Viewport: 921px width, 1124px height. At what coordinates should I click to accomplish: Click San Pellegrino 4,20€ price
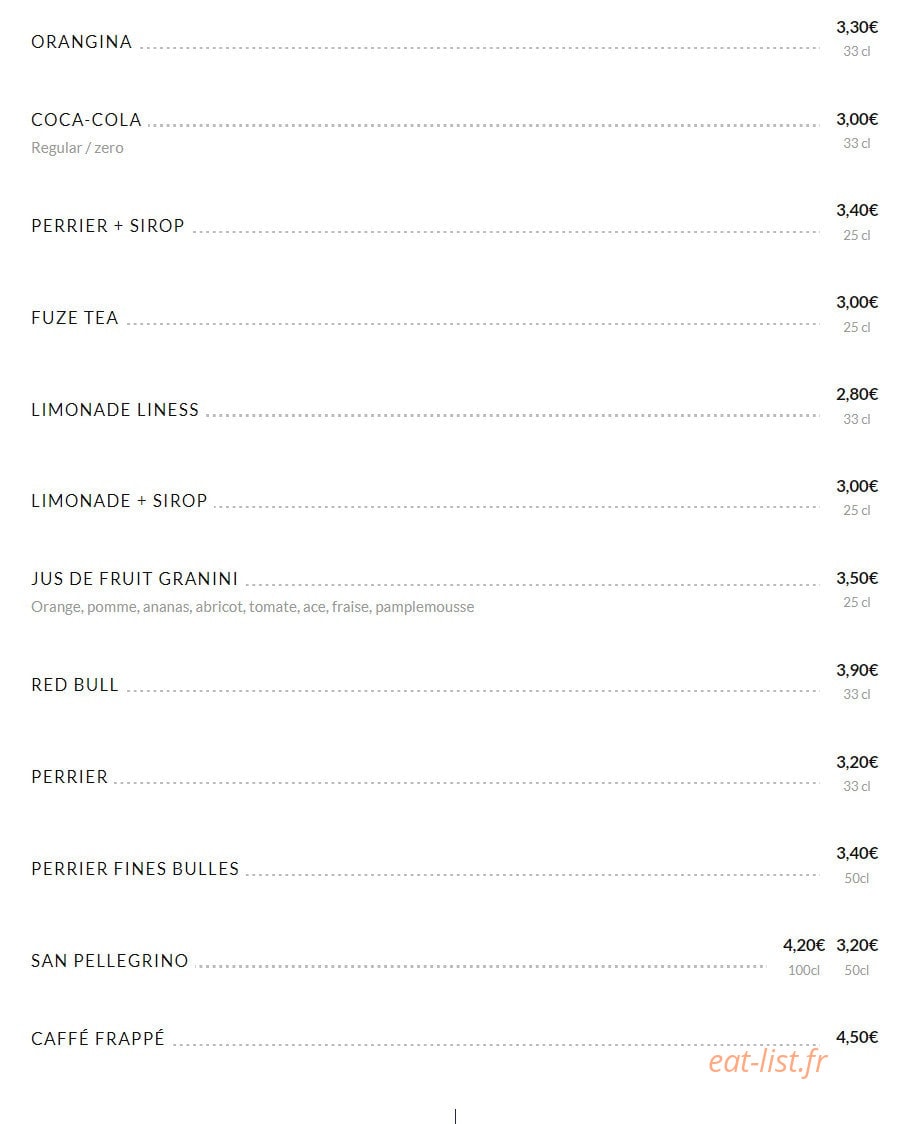803,946
